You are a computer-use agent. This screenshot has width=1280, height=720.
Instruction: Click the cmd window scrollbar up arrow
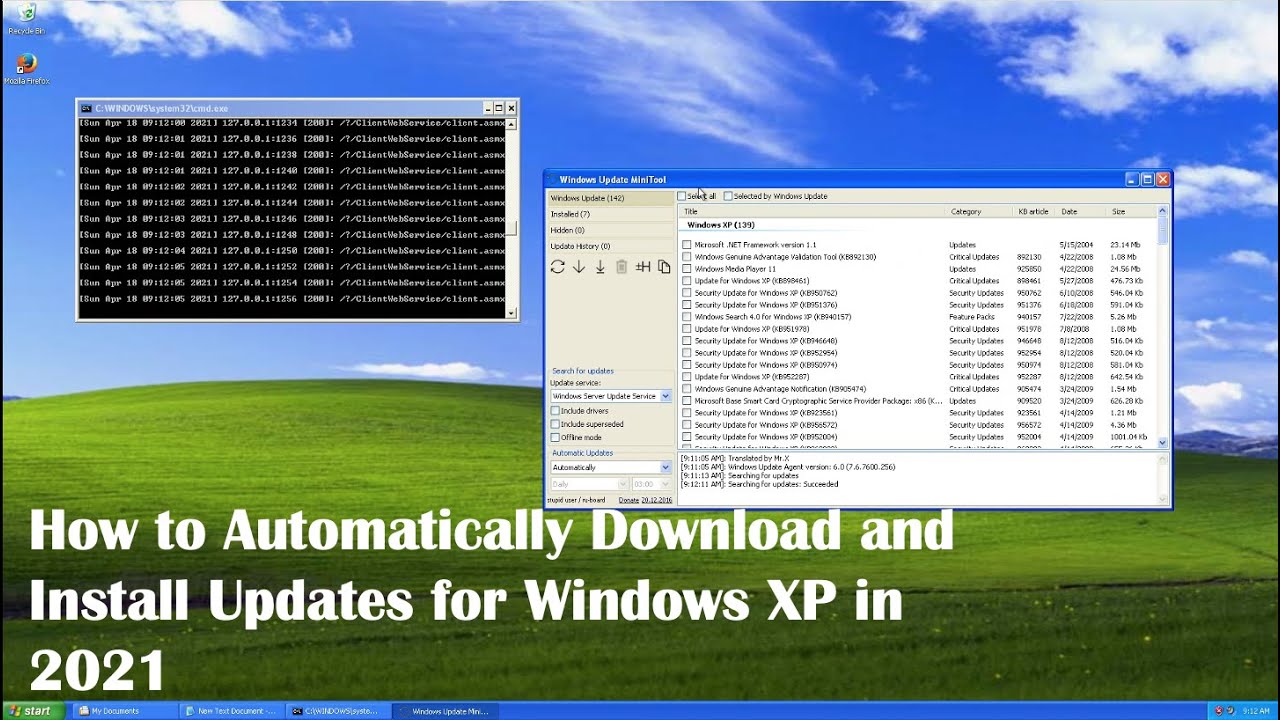(x=512, y=124)
